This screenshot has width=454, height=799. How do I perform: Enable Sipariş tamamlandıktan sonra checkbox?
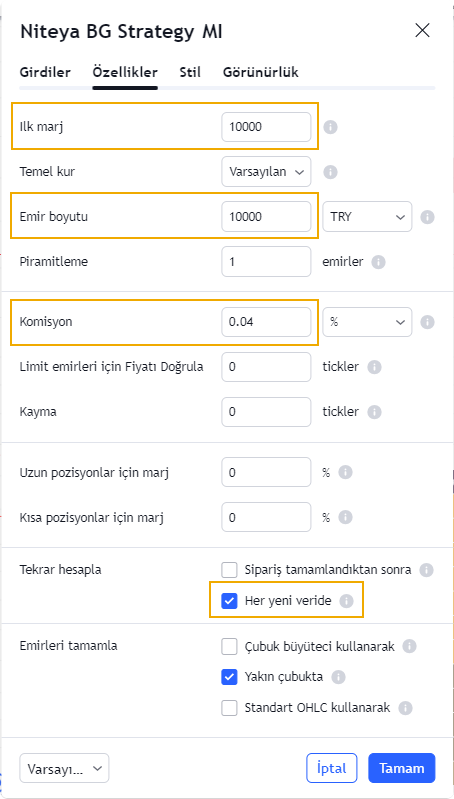(229, 570)
